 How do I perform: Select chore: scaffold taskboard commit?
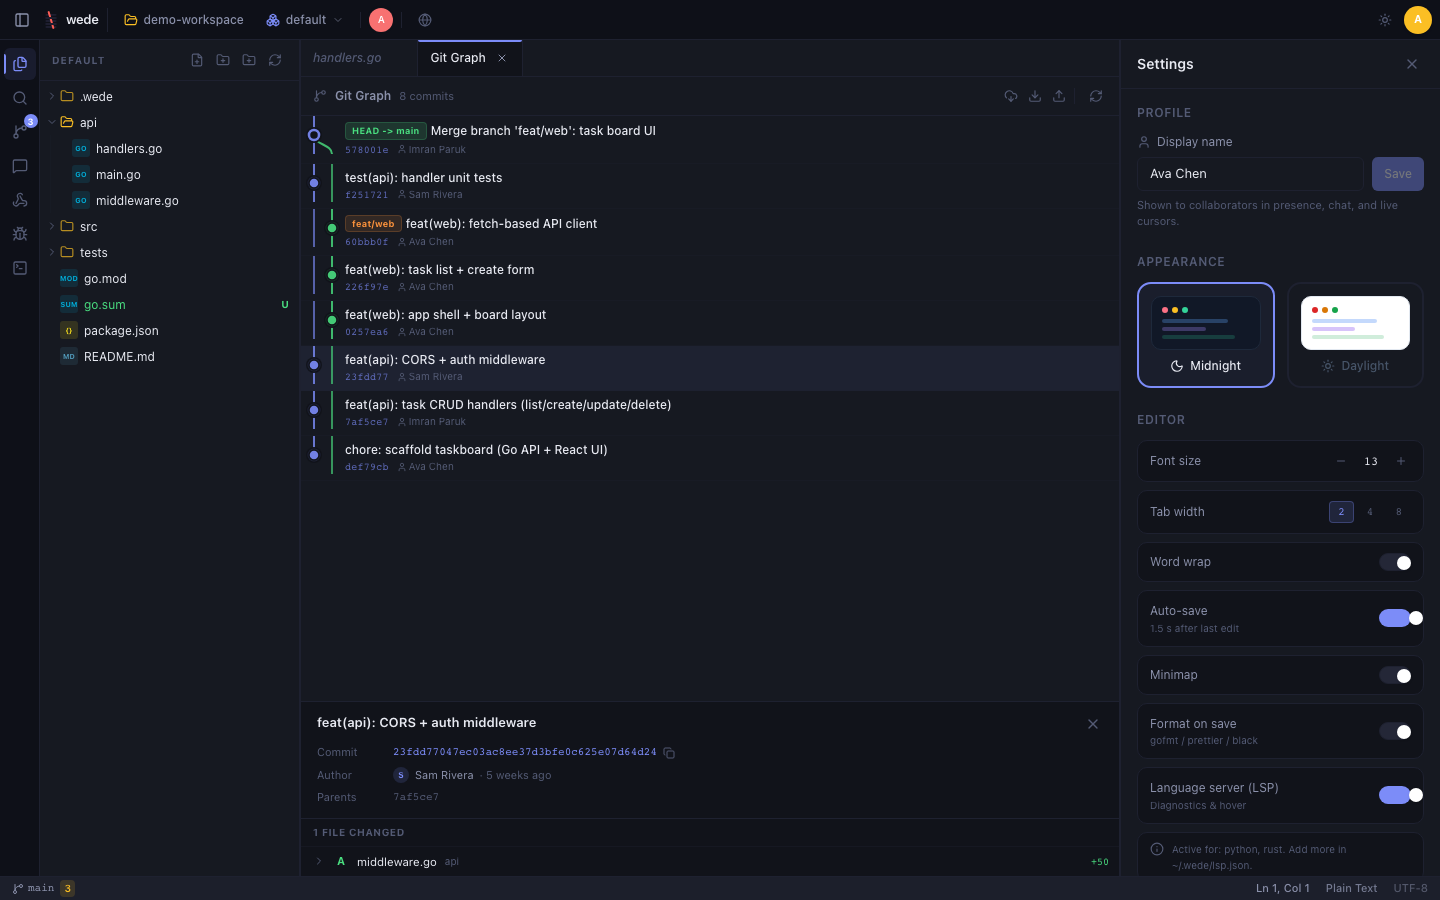tap(710, 457)
